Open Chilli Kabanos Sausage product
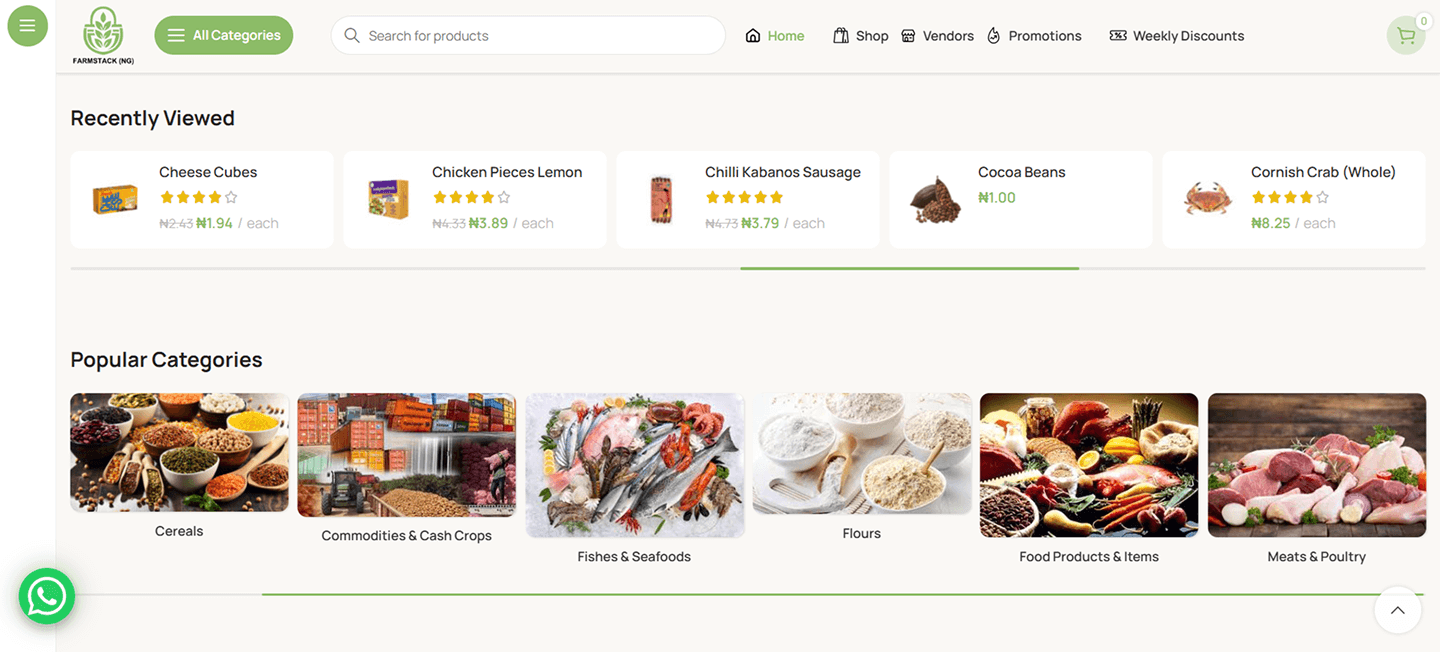 coord(782,172)
